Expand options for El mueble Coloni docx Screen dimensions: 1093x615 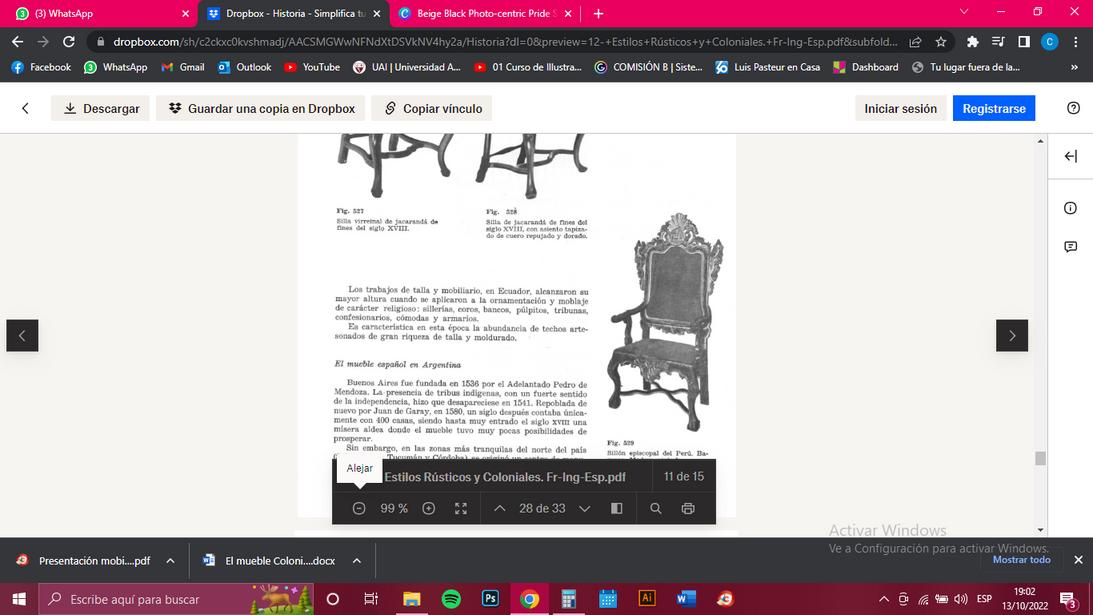(x=357, y=561)
